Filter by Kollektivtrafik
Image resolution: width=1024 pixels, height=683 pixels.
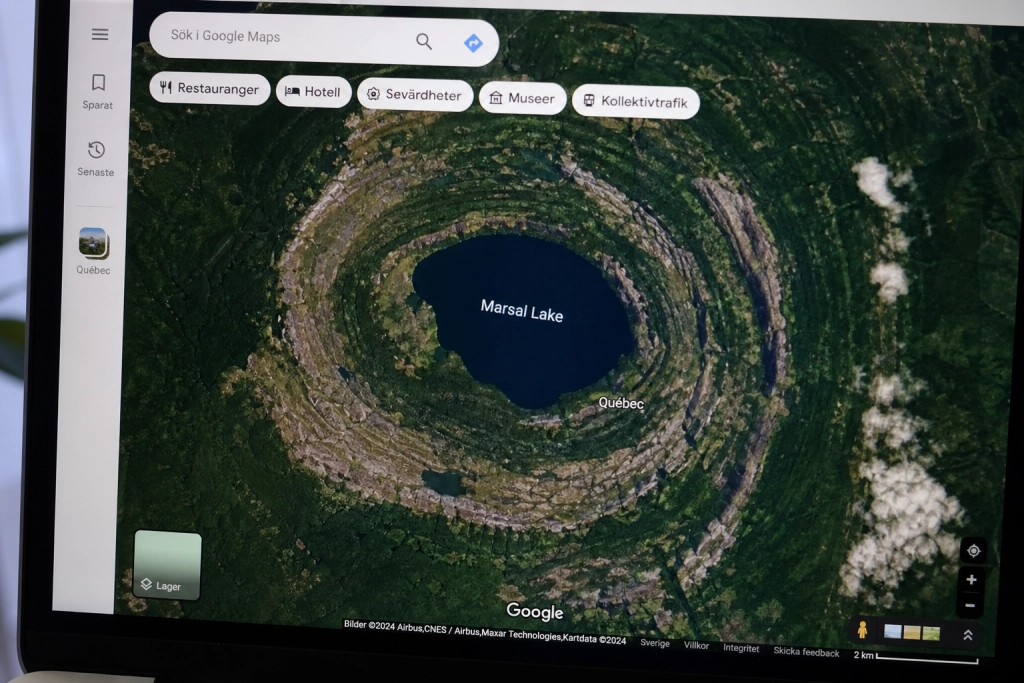tap(635, 102)
